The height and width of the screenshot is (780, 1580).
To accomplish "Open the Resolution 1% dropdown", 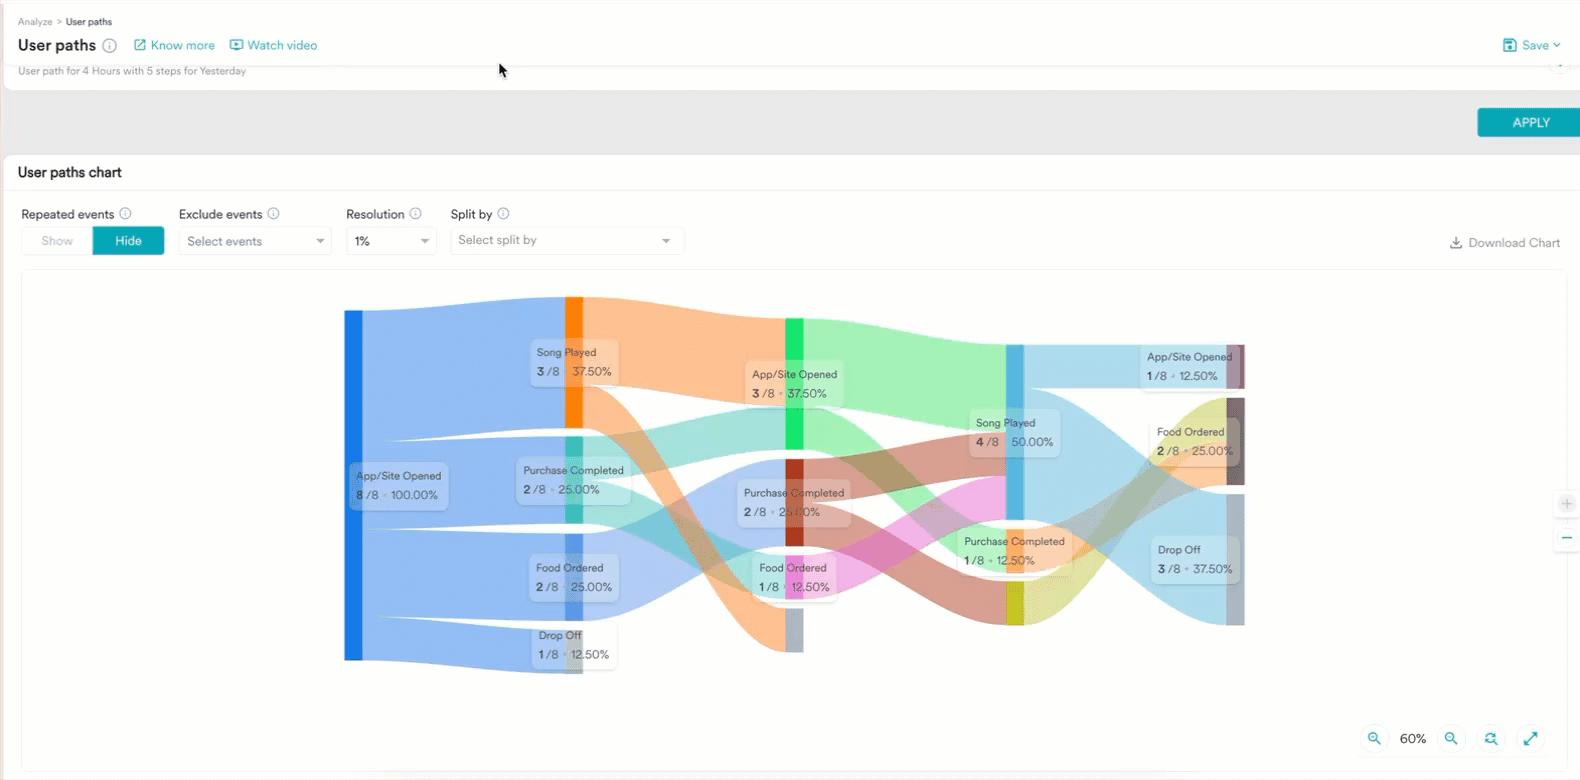I will (391, 241).
